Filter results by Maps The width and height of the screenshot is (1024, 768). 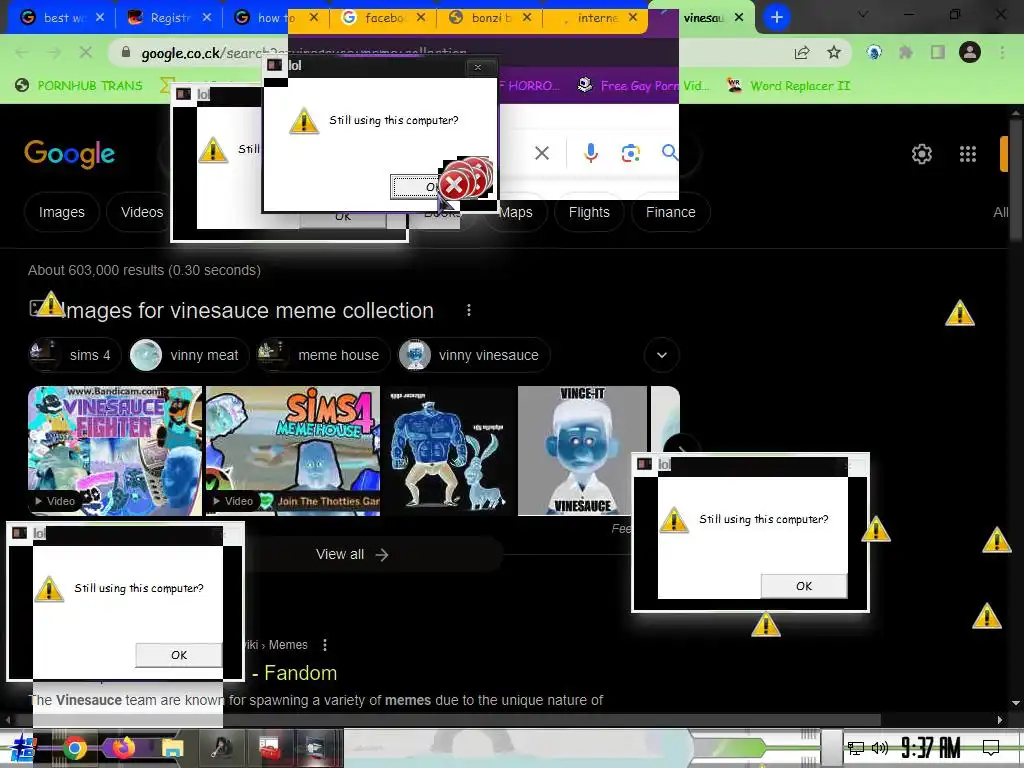pyautogui.click(x=516, y=212)
